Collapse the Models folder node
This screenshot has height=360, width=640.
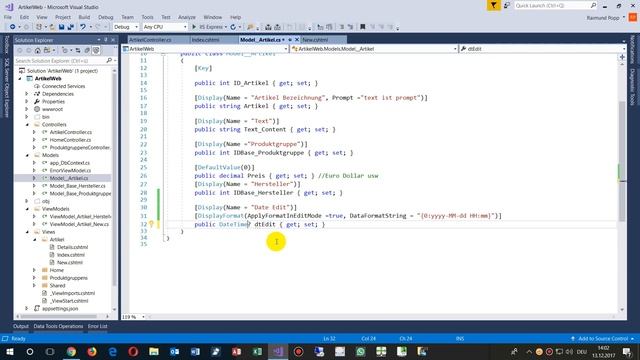(x=27, y=155)
